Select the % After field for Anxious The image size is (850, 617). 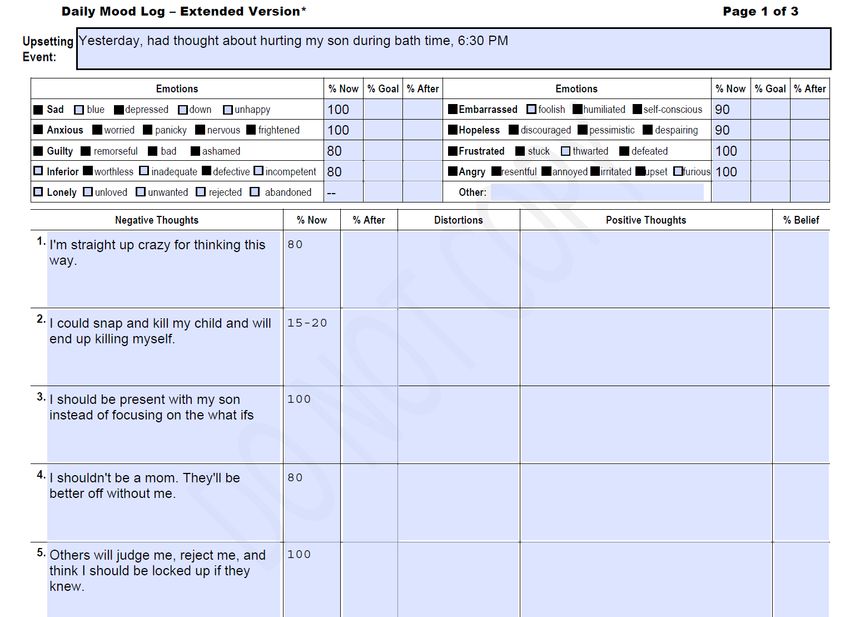pos(423,130)
